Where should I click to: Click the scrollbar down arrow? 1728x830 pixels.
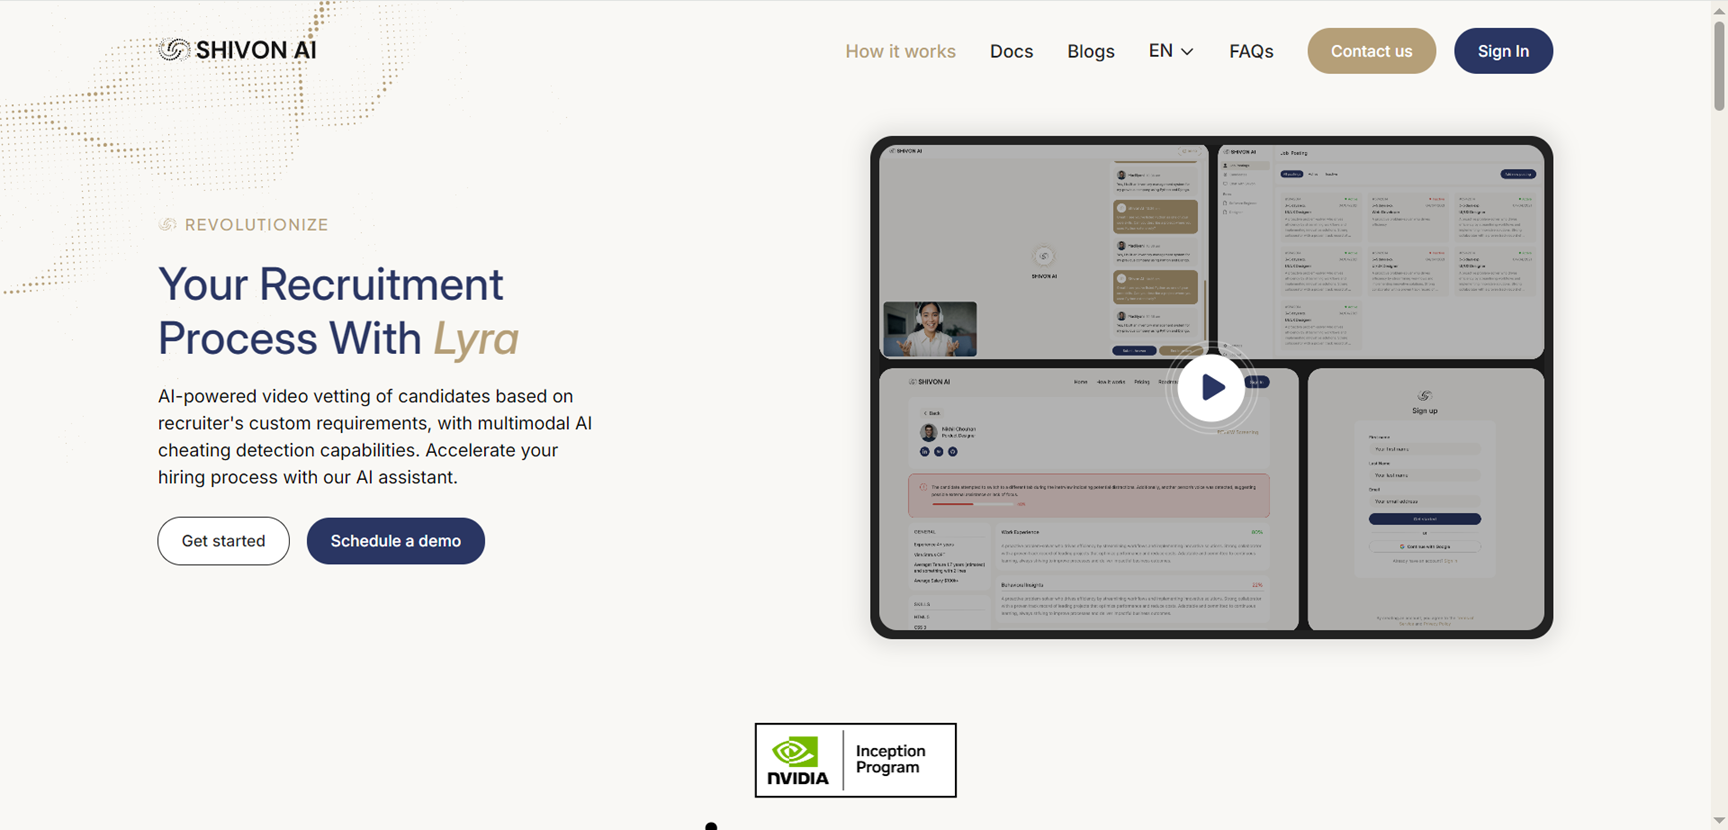pos(1719,821)
